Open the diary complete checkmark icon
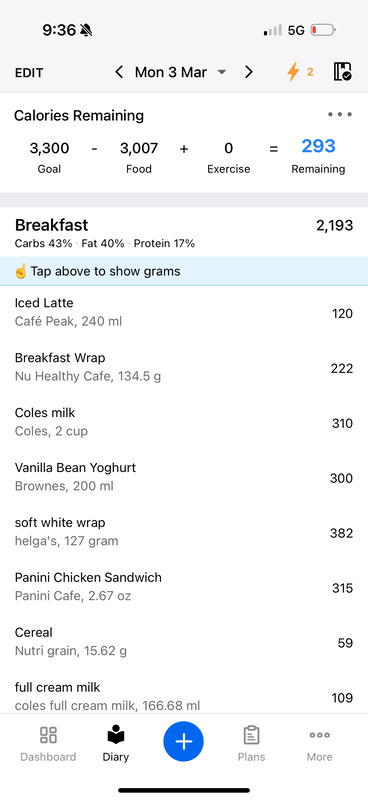Viewport: 368px width, 800px height. (x=343, y=72)
